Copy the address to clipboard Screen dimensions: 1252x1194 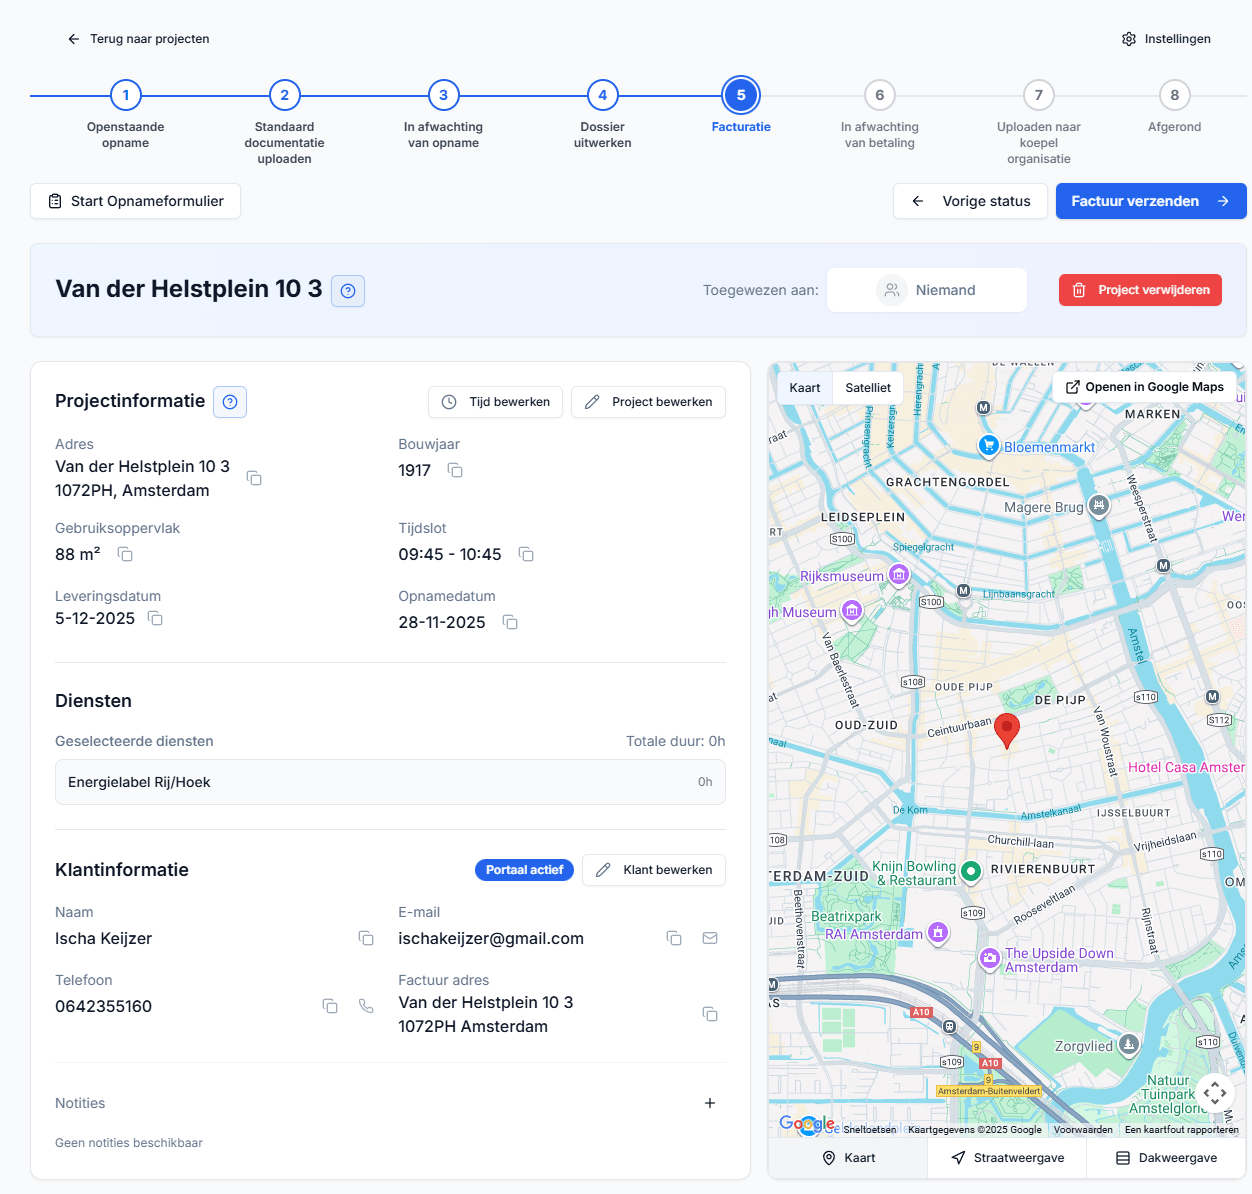[x=254, y=478]
